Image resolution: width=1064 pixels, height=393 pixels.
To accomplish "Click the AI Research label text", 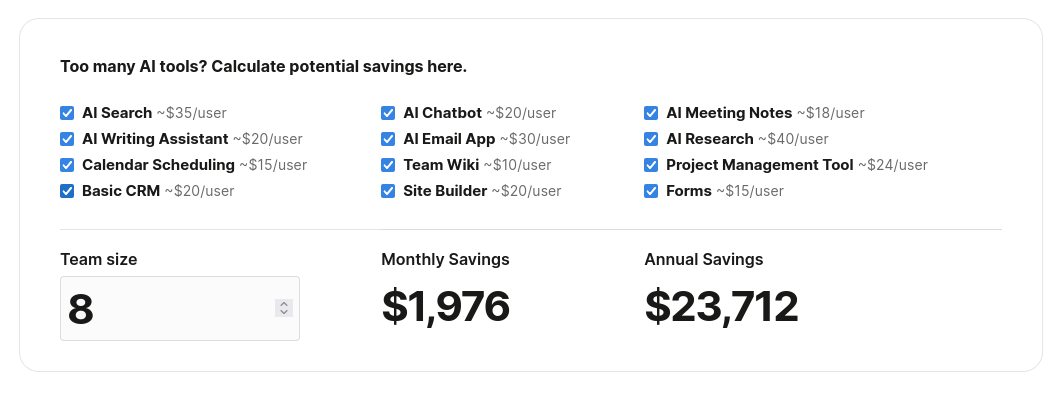I will pyautogui.click(x=710, y=139).
